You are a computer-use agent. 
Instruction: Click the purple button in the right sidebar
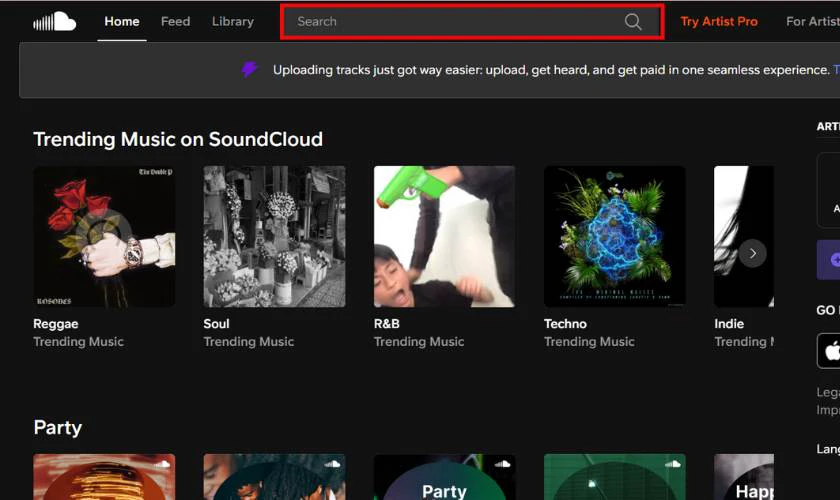(x=829, y=260)
